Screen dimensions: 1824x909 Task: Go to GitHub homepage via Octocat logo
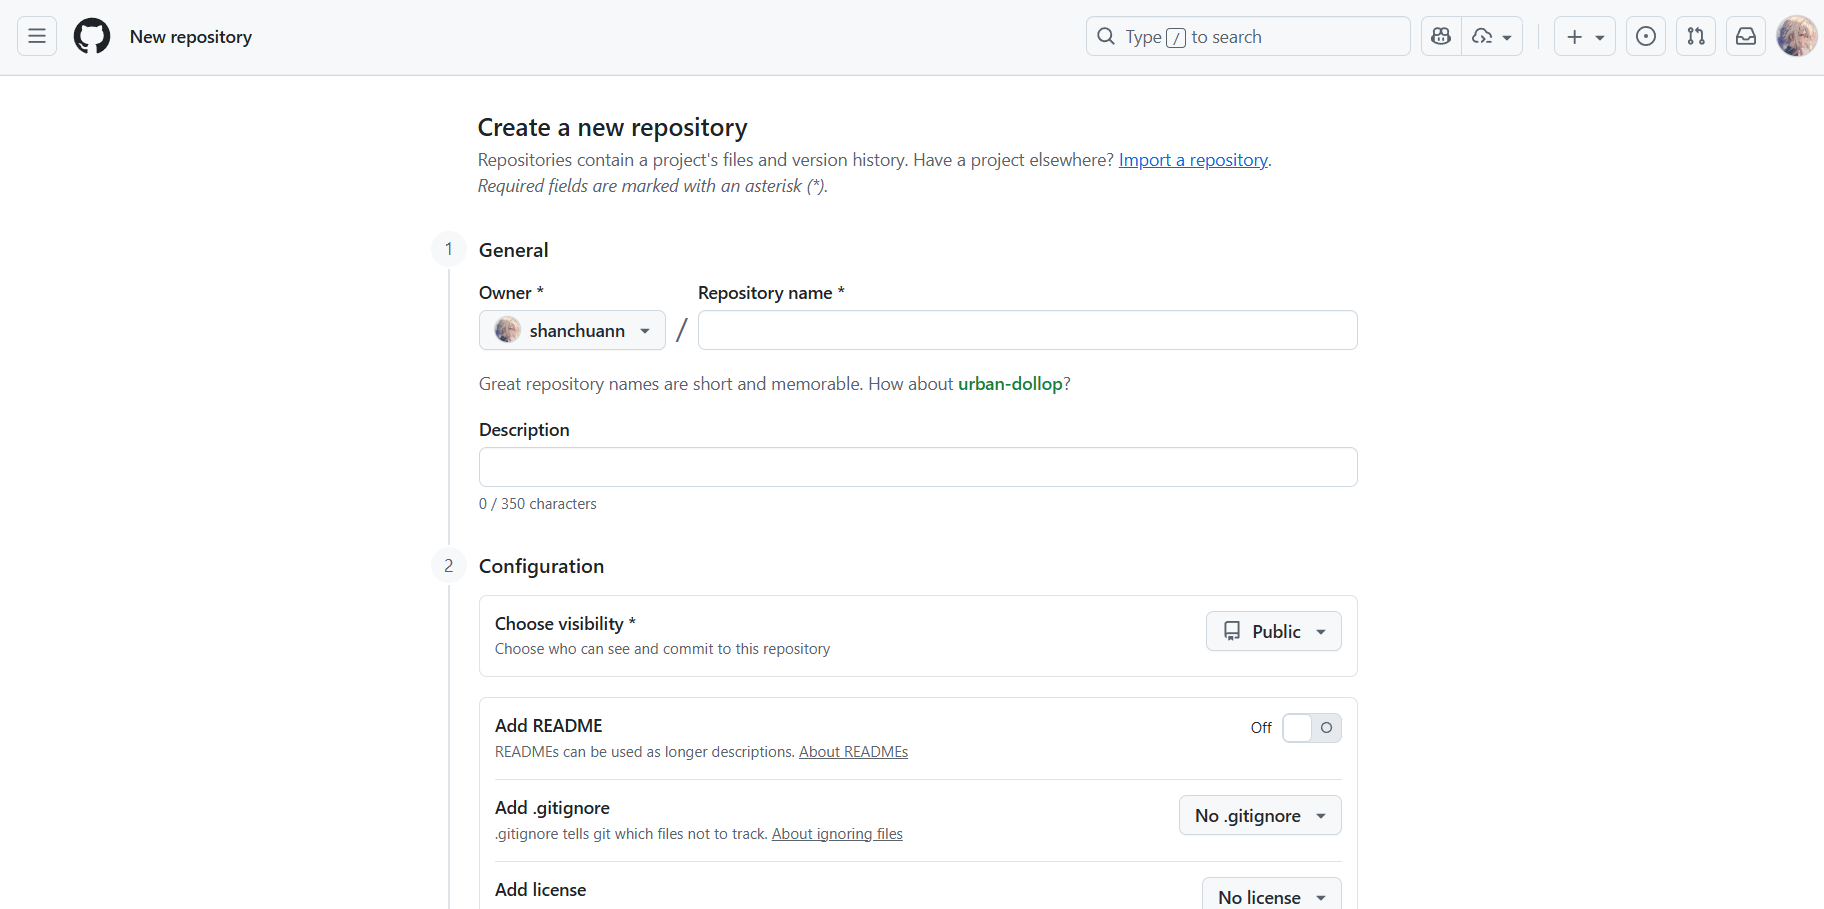[92, 37]
